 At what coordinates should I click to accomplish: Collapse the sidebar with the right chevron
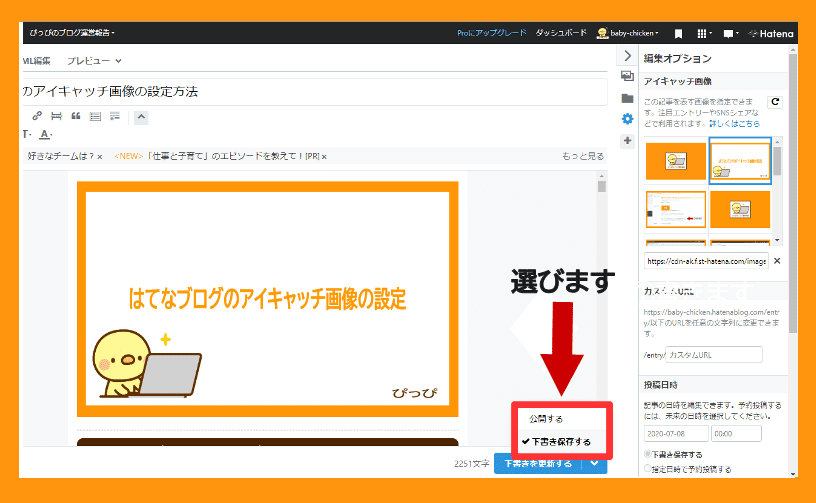[628, 56]
